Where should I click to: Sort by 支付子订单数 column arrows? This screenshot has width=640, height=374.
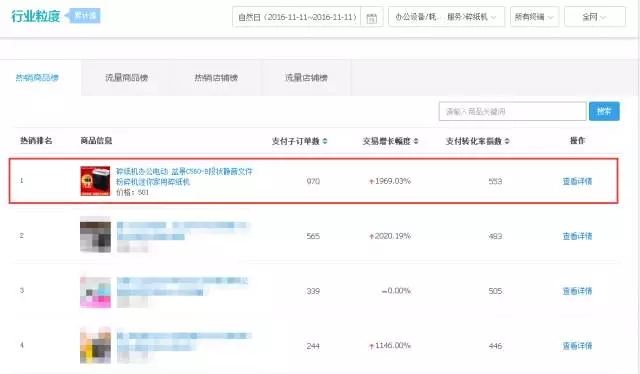point(325,141)
